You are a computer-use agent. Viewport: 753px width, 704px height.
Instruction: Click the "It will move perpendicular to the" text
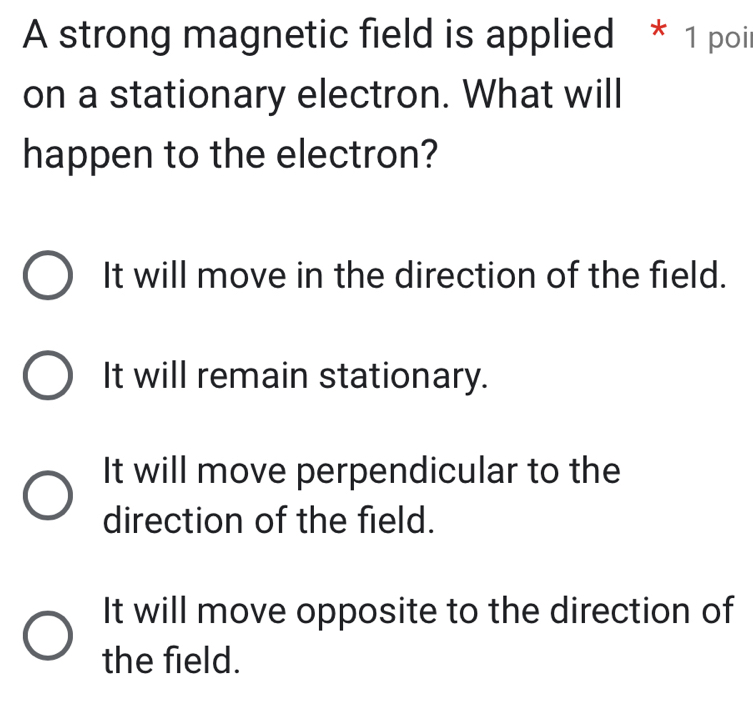tap(360, 470)
